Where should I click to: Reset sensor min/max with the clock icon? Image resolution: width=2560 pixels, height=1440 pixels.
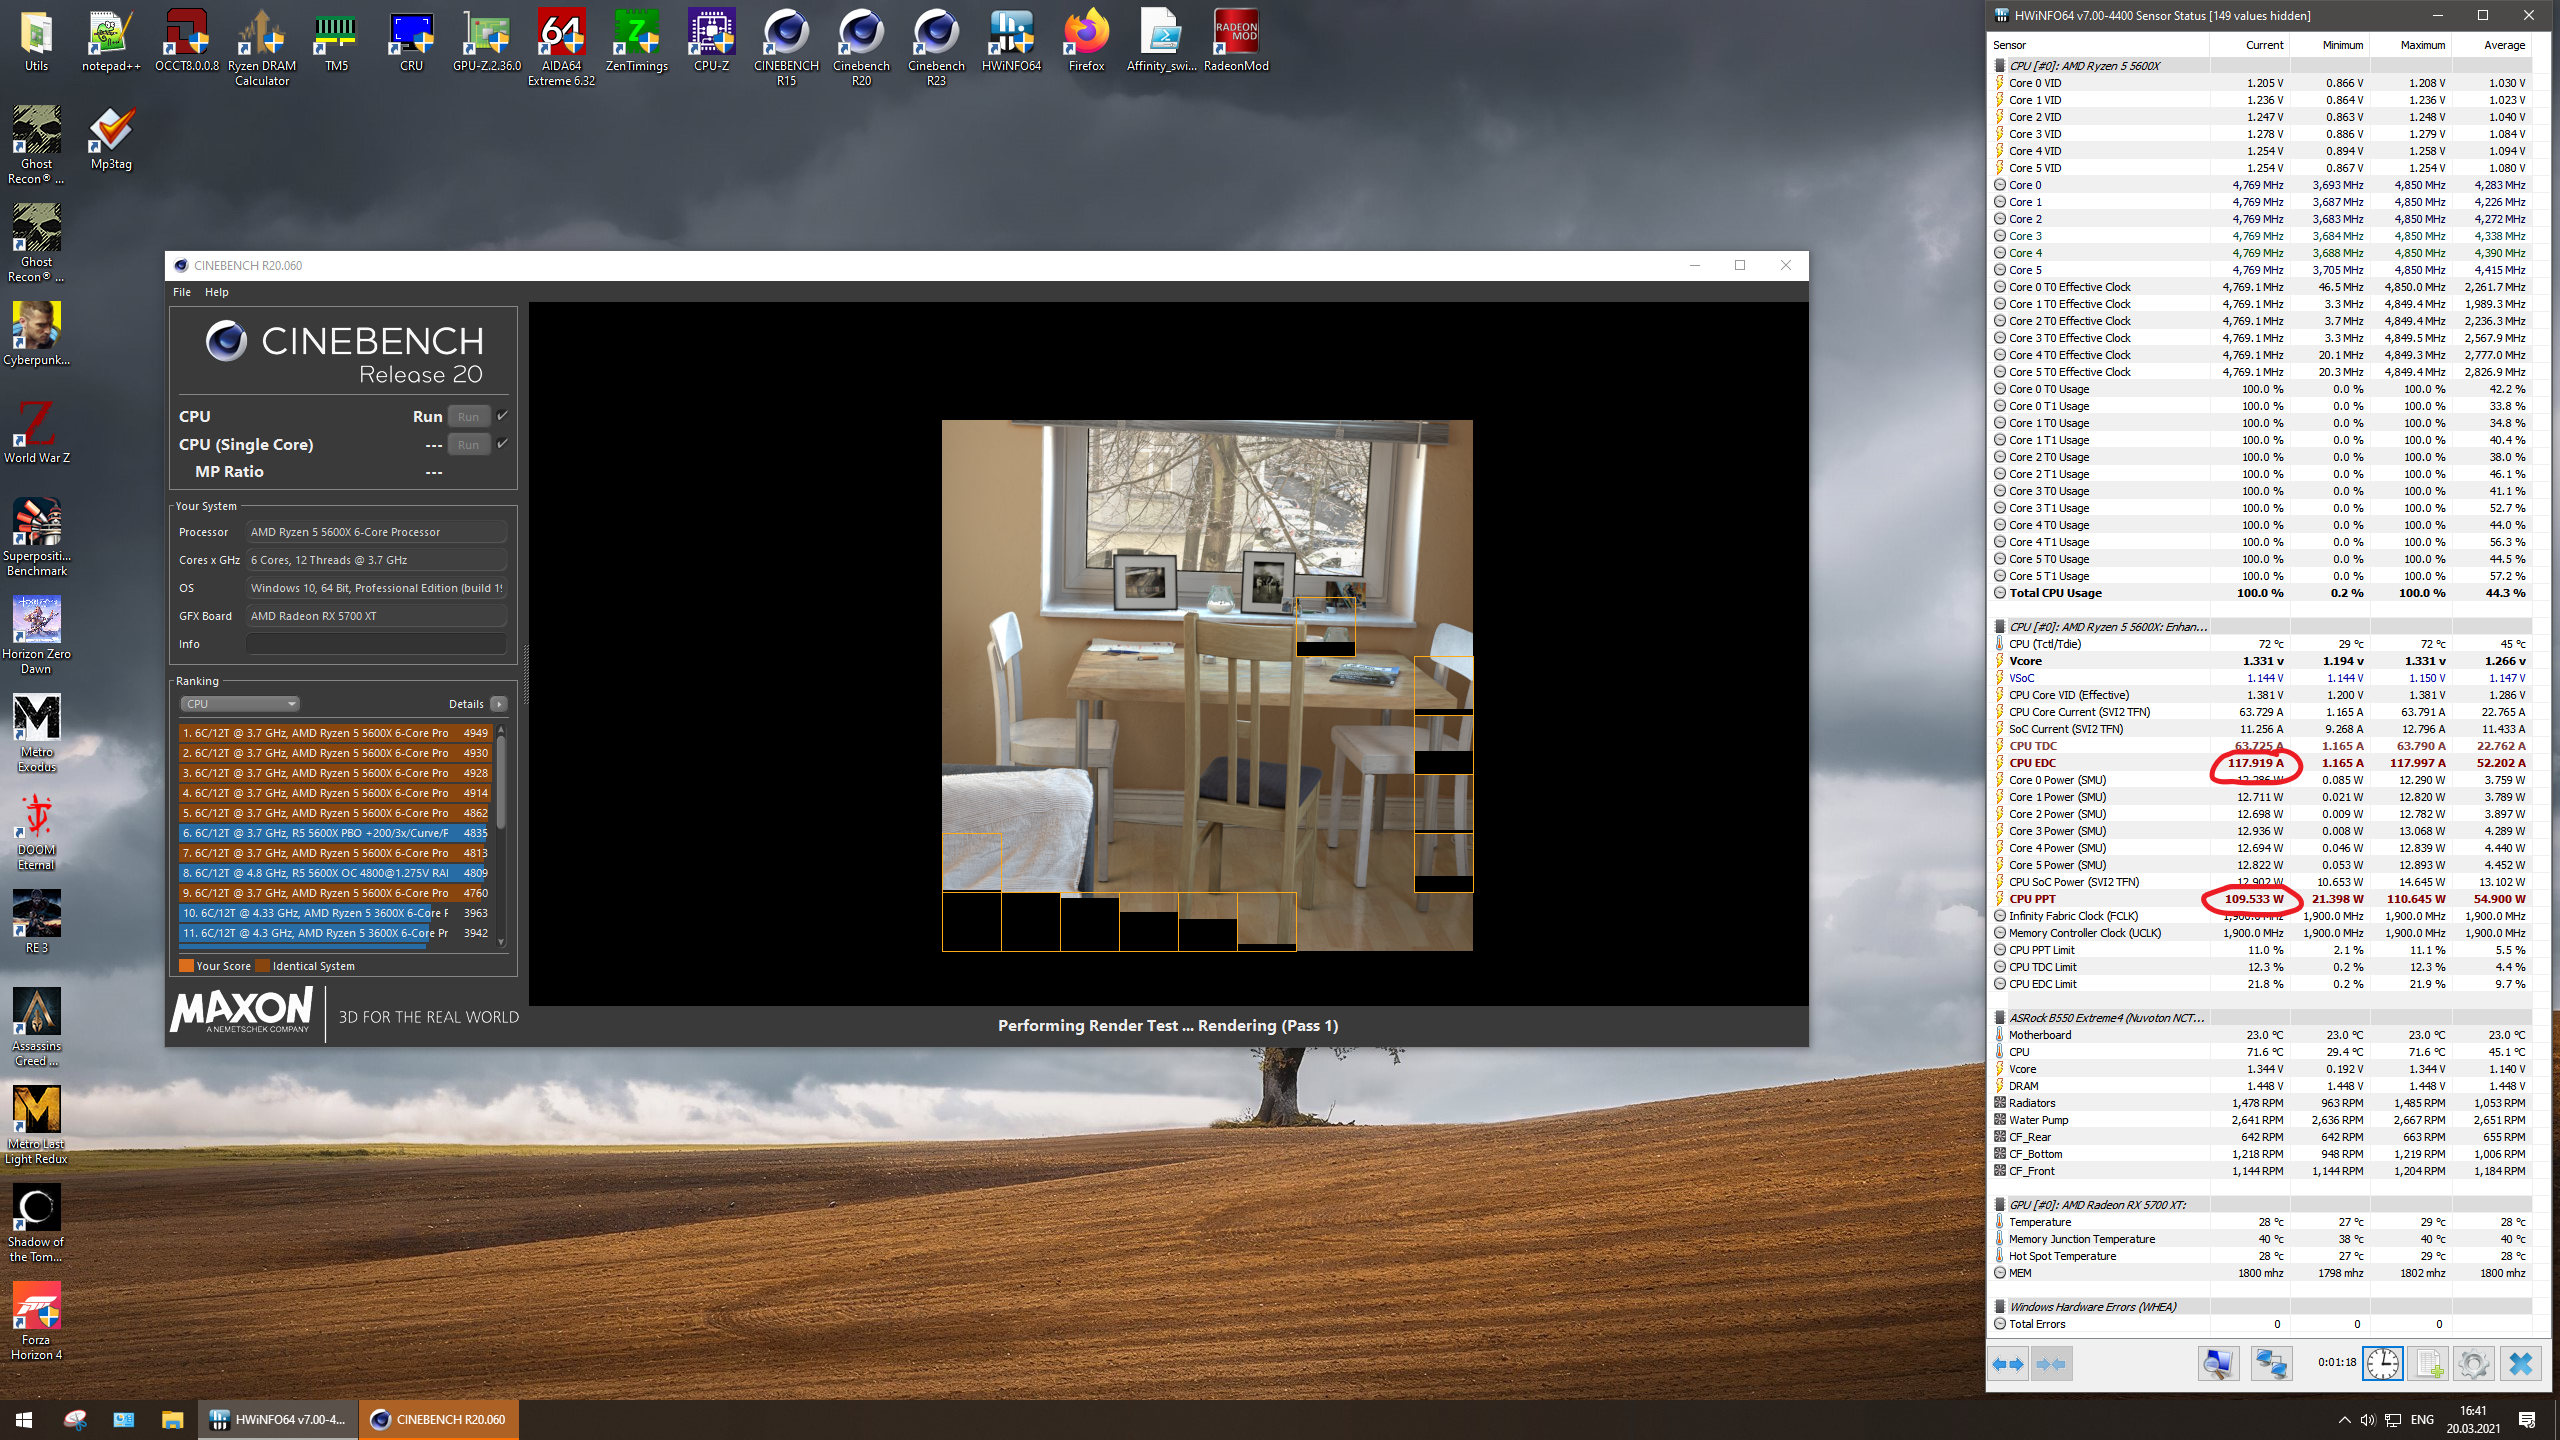2382,1364
